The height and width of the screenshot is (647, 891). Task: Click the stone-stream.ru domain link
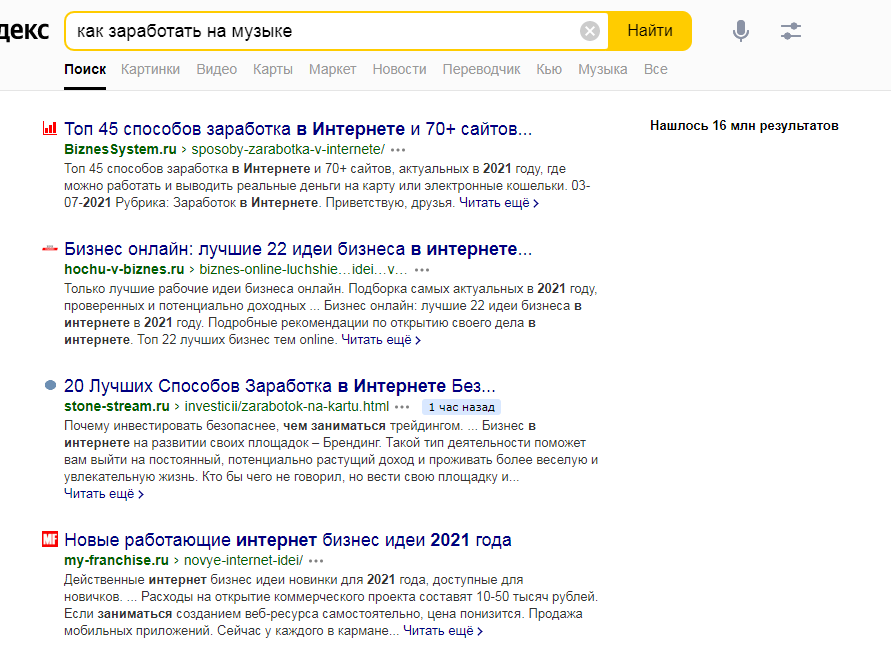point(116,406)
